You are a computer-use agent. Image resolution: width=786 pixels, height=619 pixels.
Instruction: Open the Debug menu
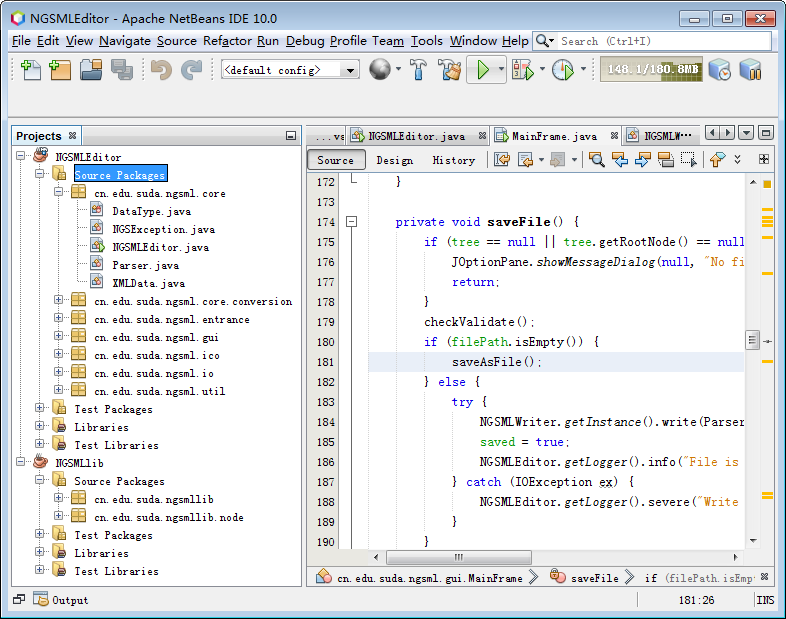[x=305, y=41]
